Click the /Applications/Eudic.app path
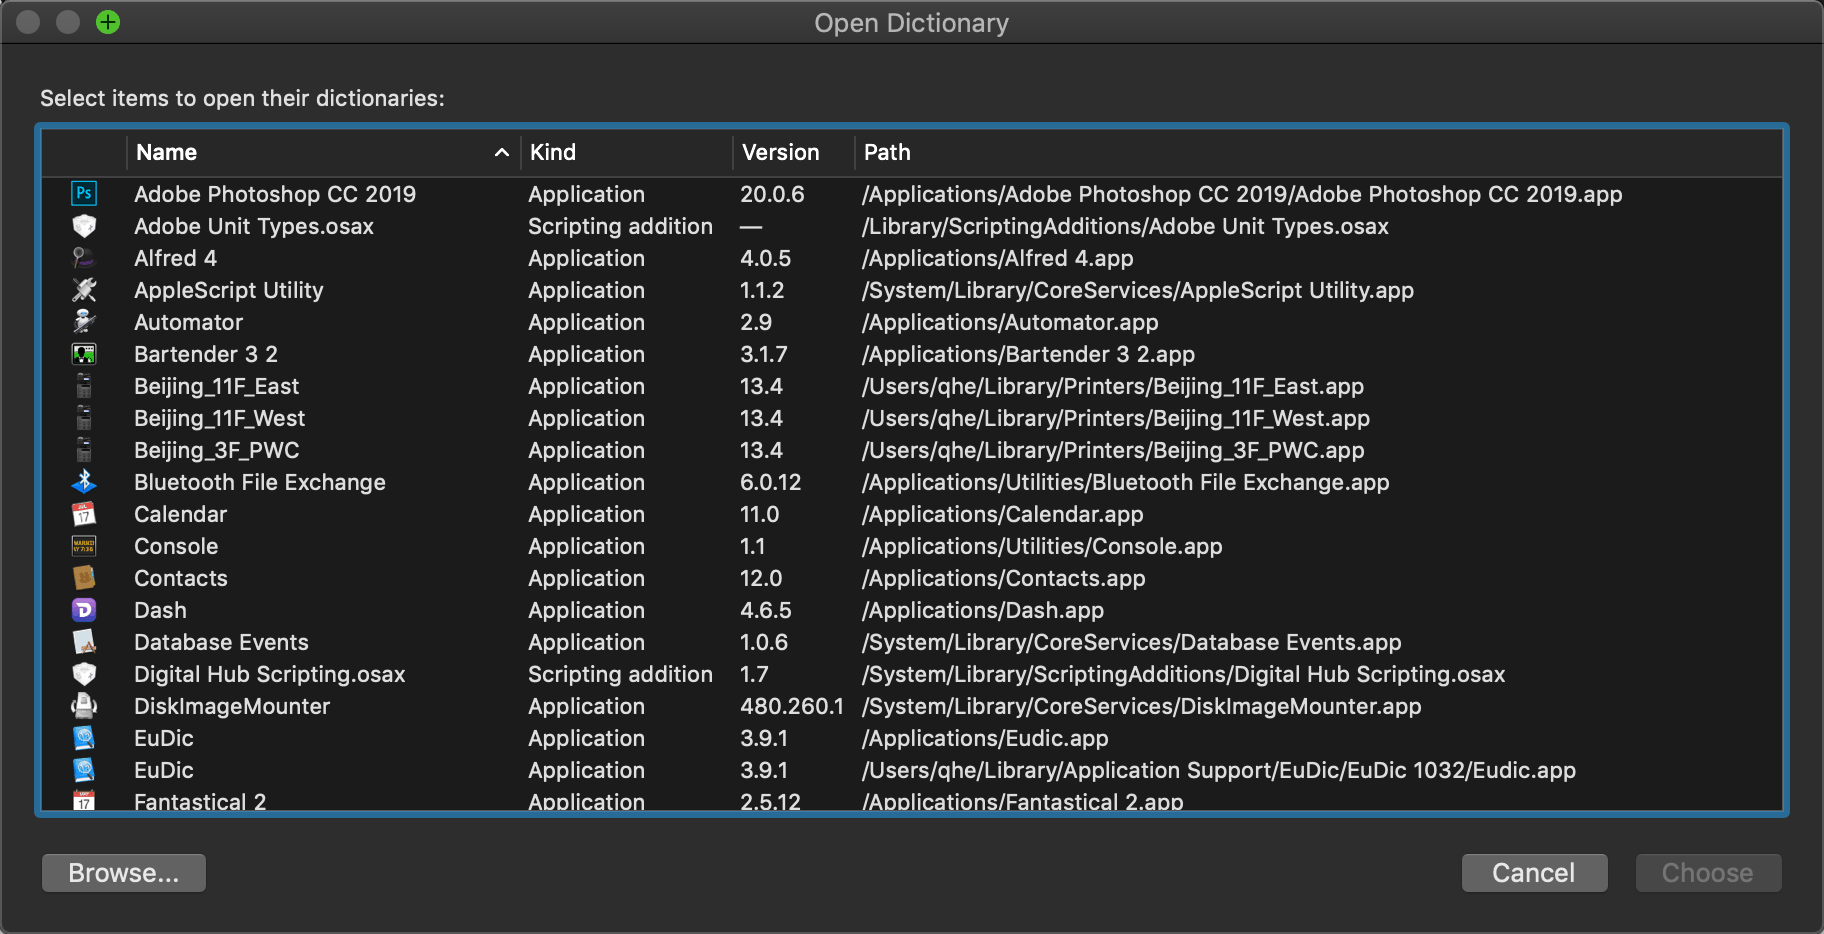 pos(985,738)
